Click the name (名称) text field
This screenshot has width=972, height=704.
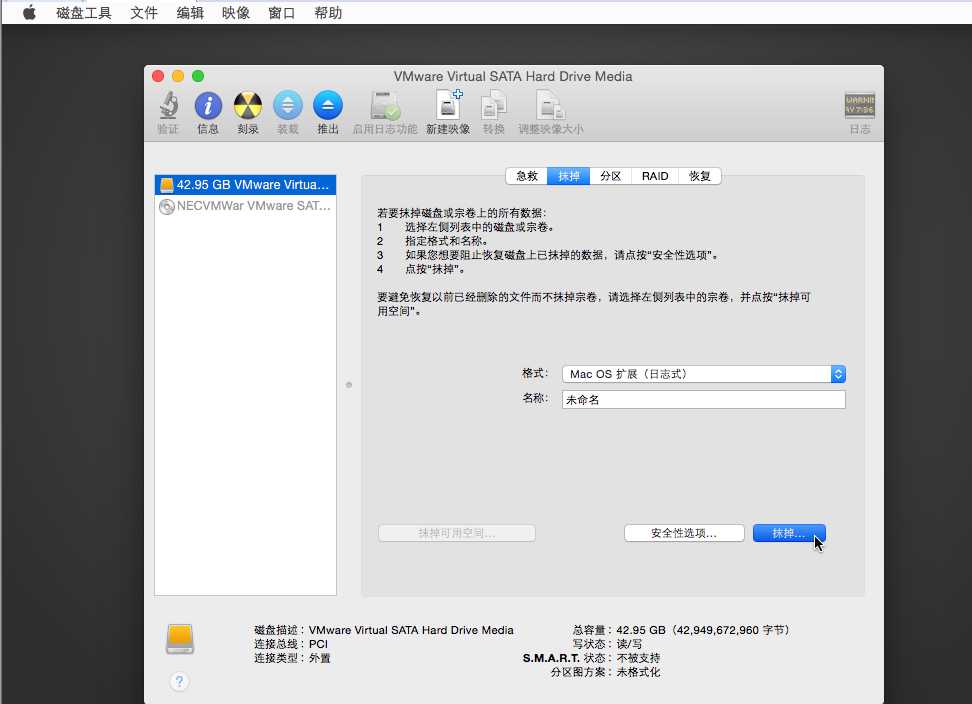pyautogui.click(x=704, y=400)
